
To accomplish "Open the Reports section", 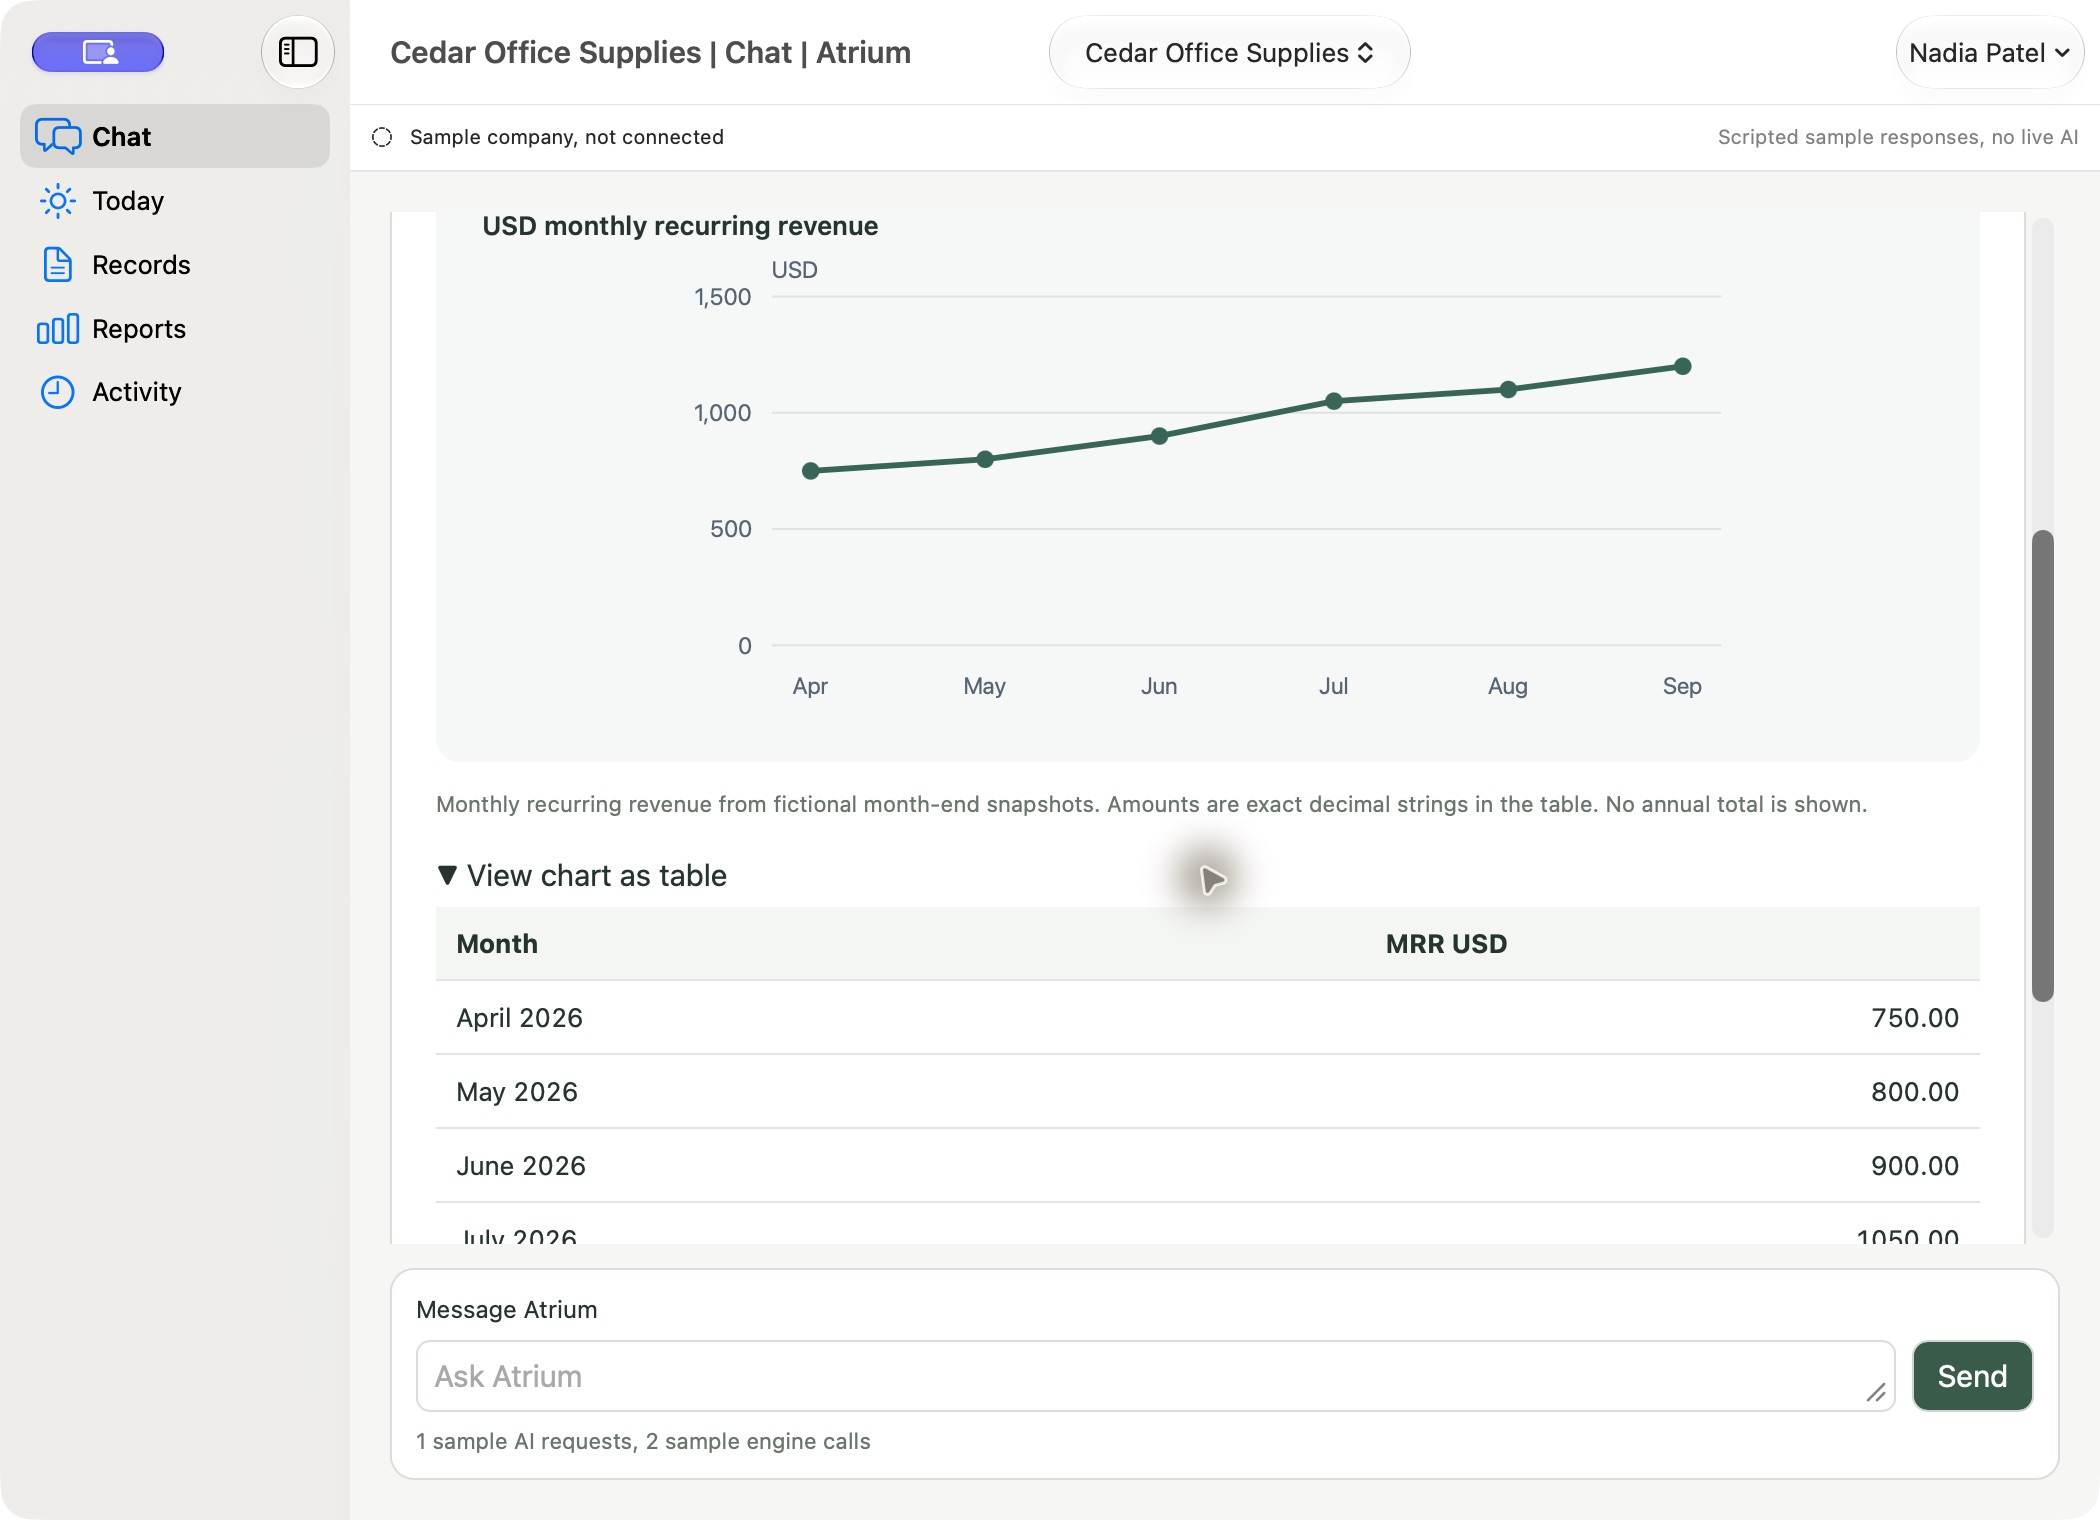I will (175, 328).
